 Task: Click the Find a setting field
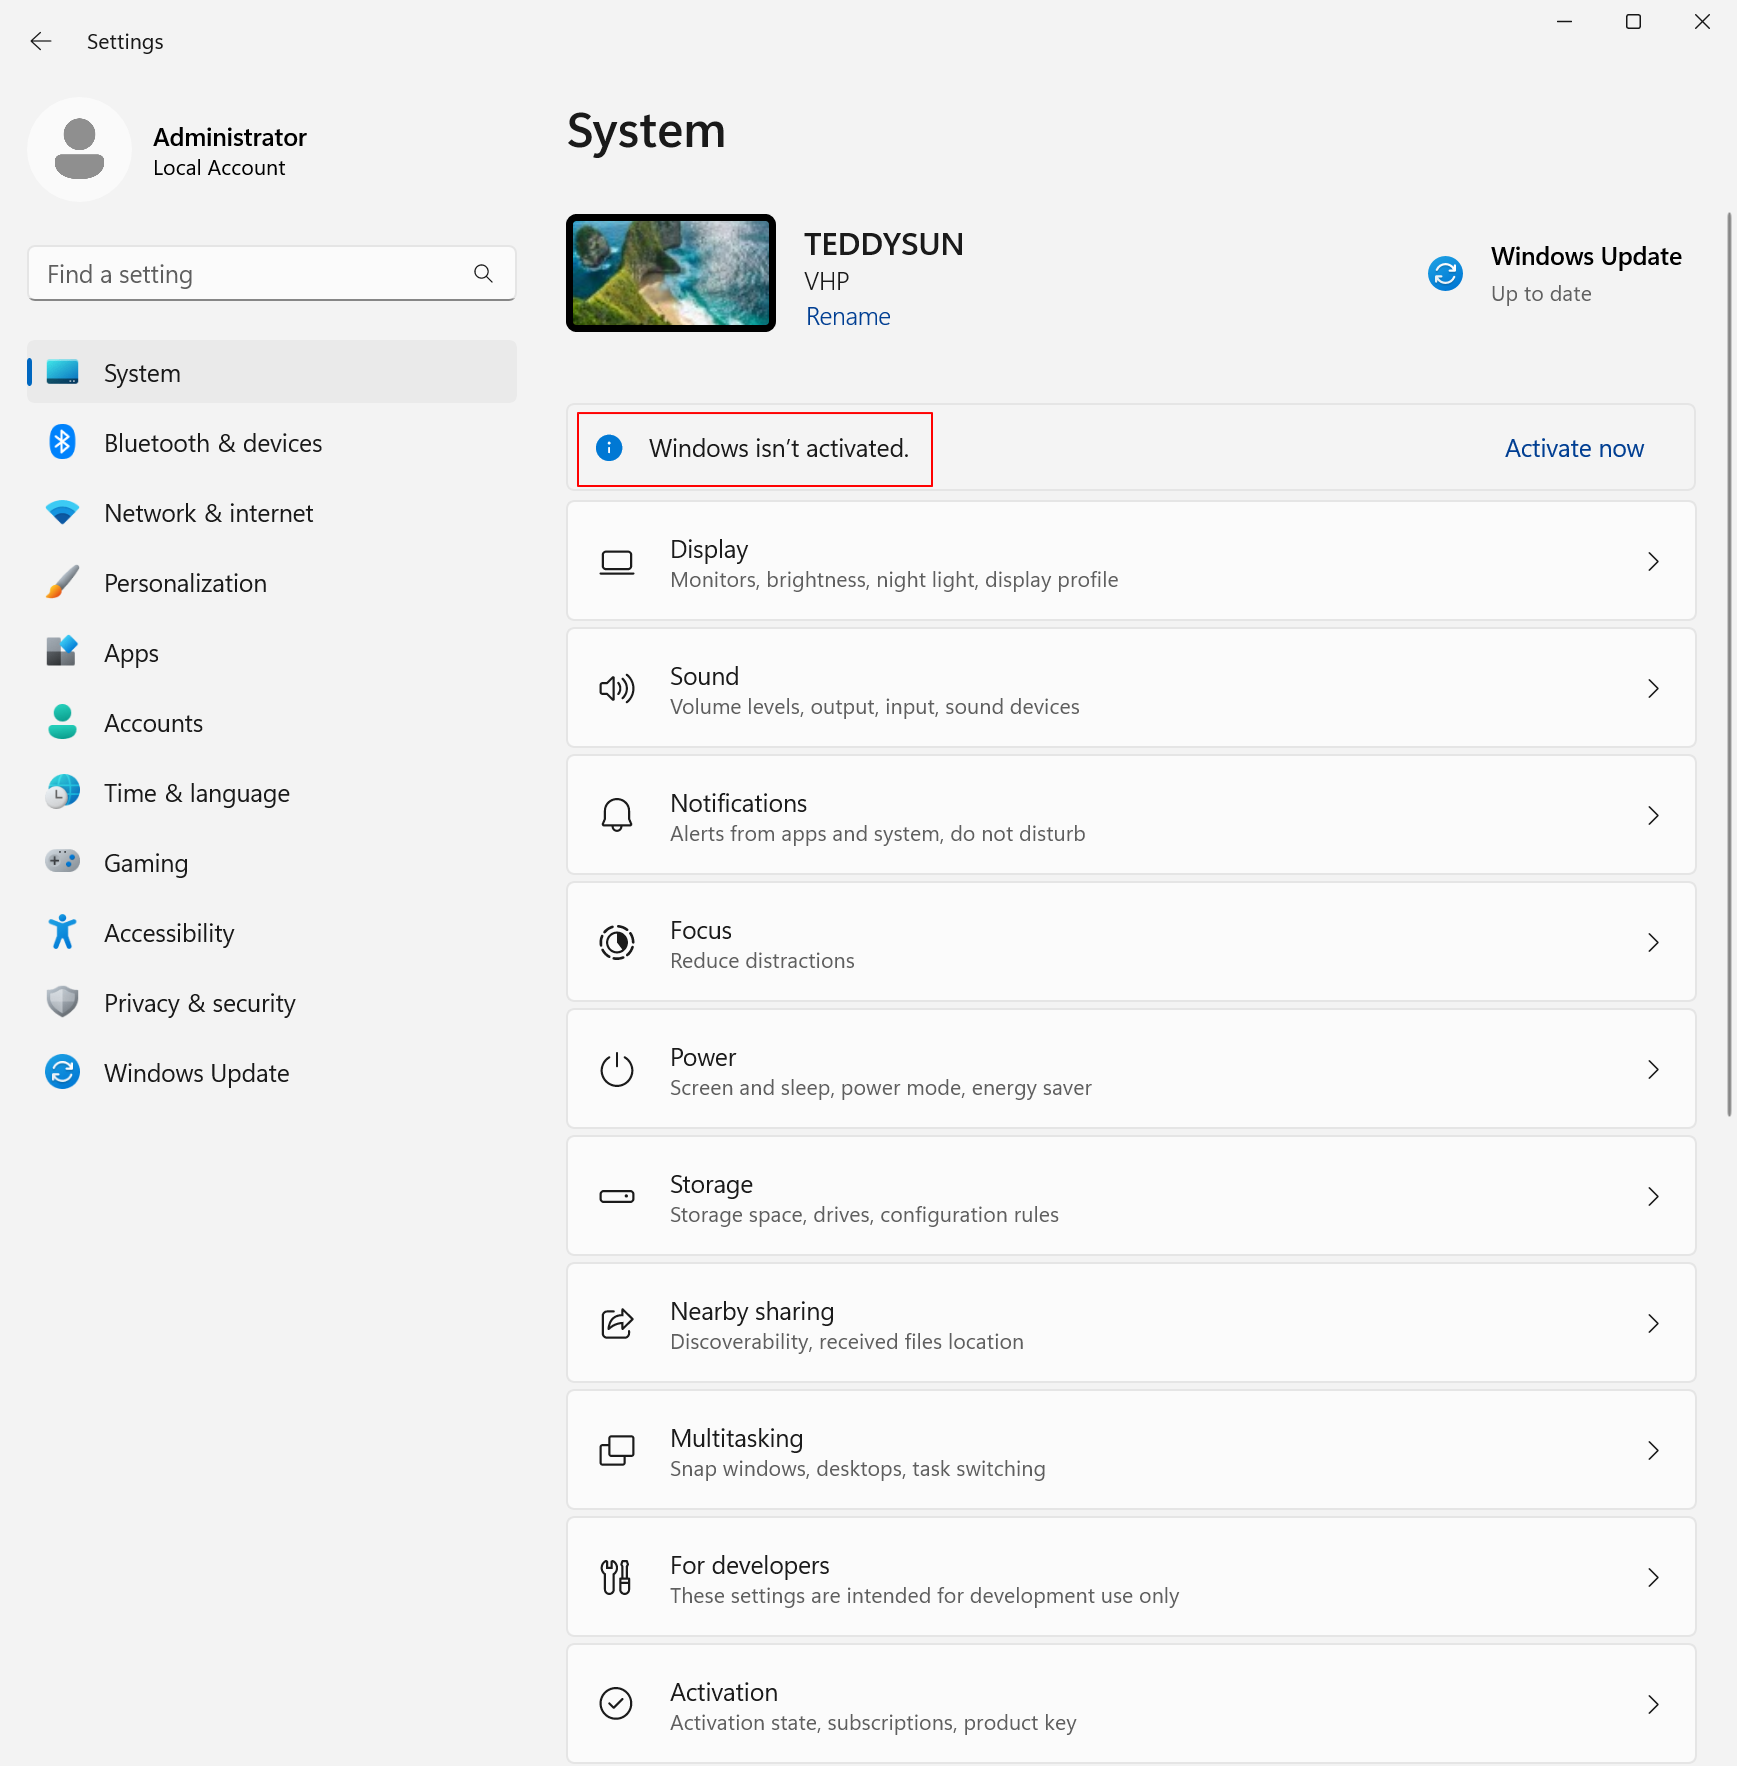click(272, 273)
